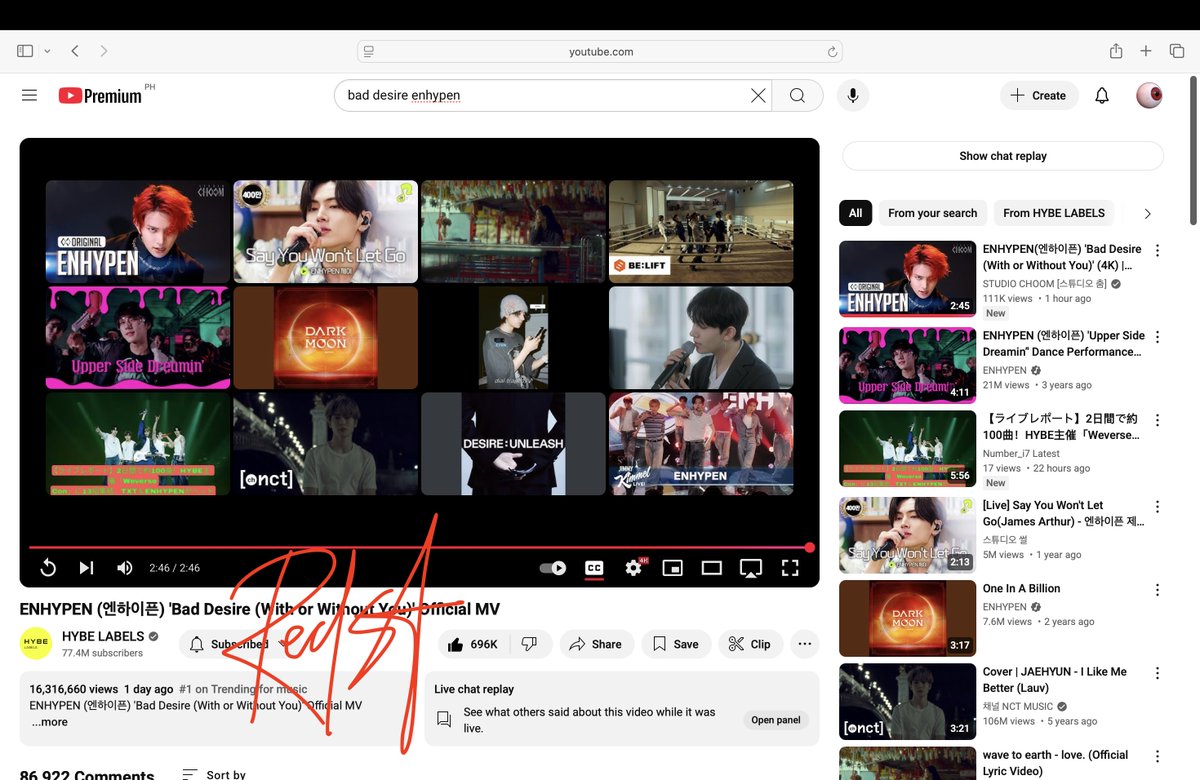Open Sort by comments menu
This screenshot has width=1200, height=780.
click(x=214, y=774)
